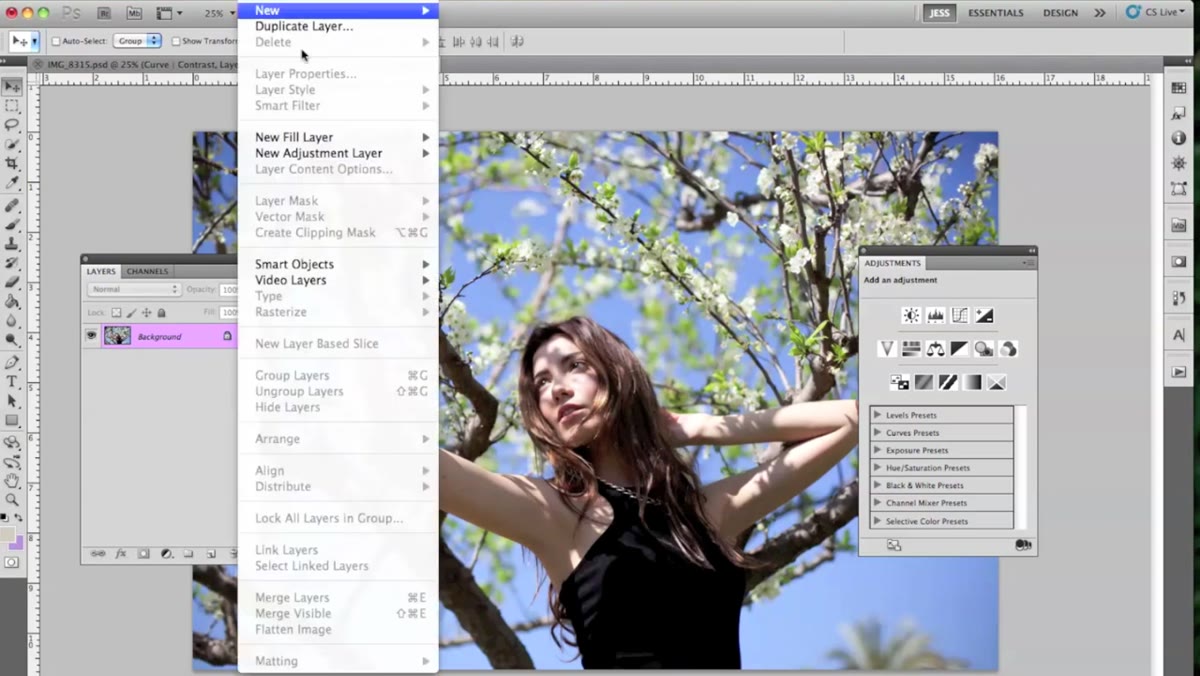Toggle Quick Mask mode

click(12, 562)
